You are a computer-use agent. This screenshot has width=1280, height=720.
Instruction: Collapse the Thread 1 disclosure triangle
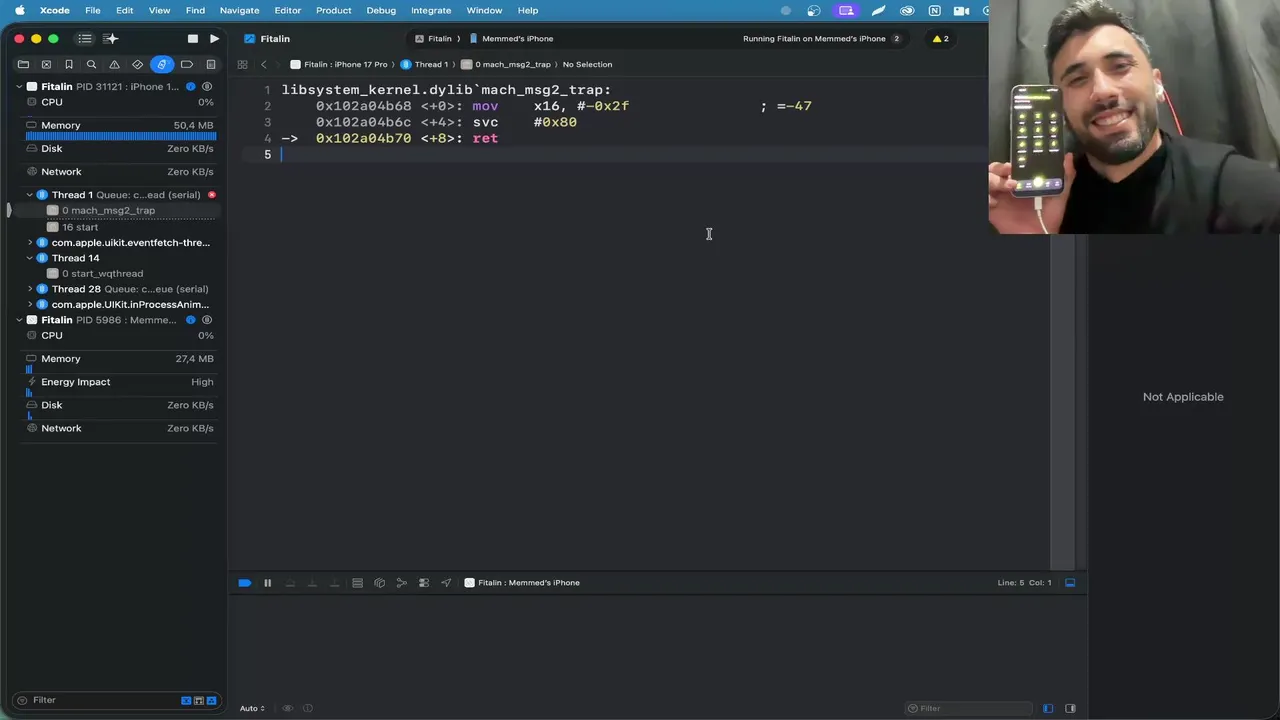(30, 194)
